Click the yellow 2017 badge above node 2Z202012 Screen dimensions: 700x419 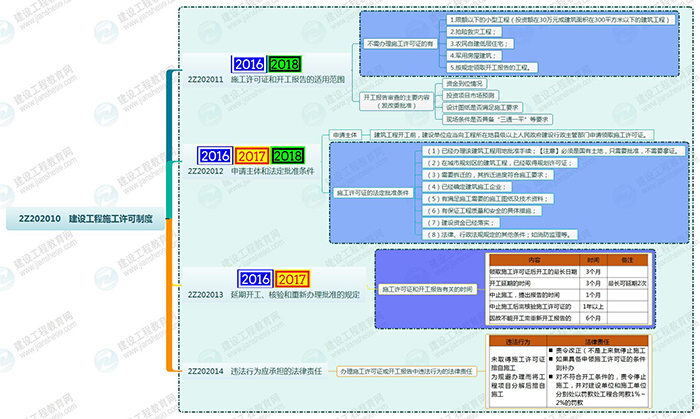pos(252,155)
